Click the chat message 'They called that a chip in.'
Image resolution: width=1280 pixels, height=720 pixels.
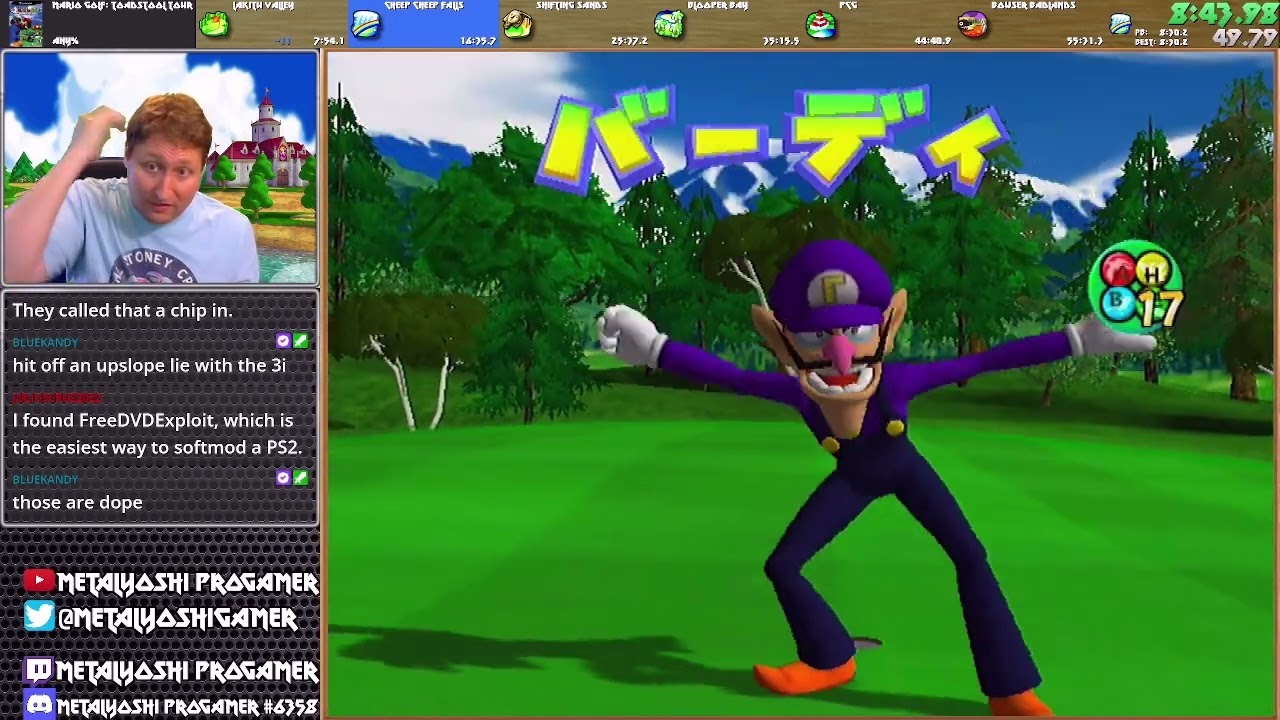122,311
